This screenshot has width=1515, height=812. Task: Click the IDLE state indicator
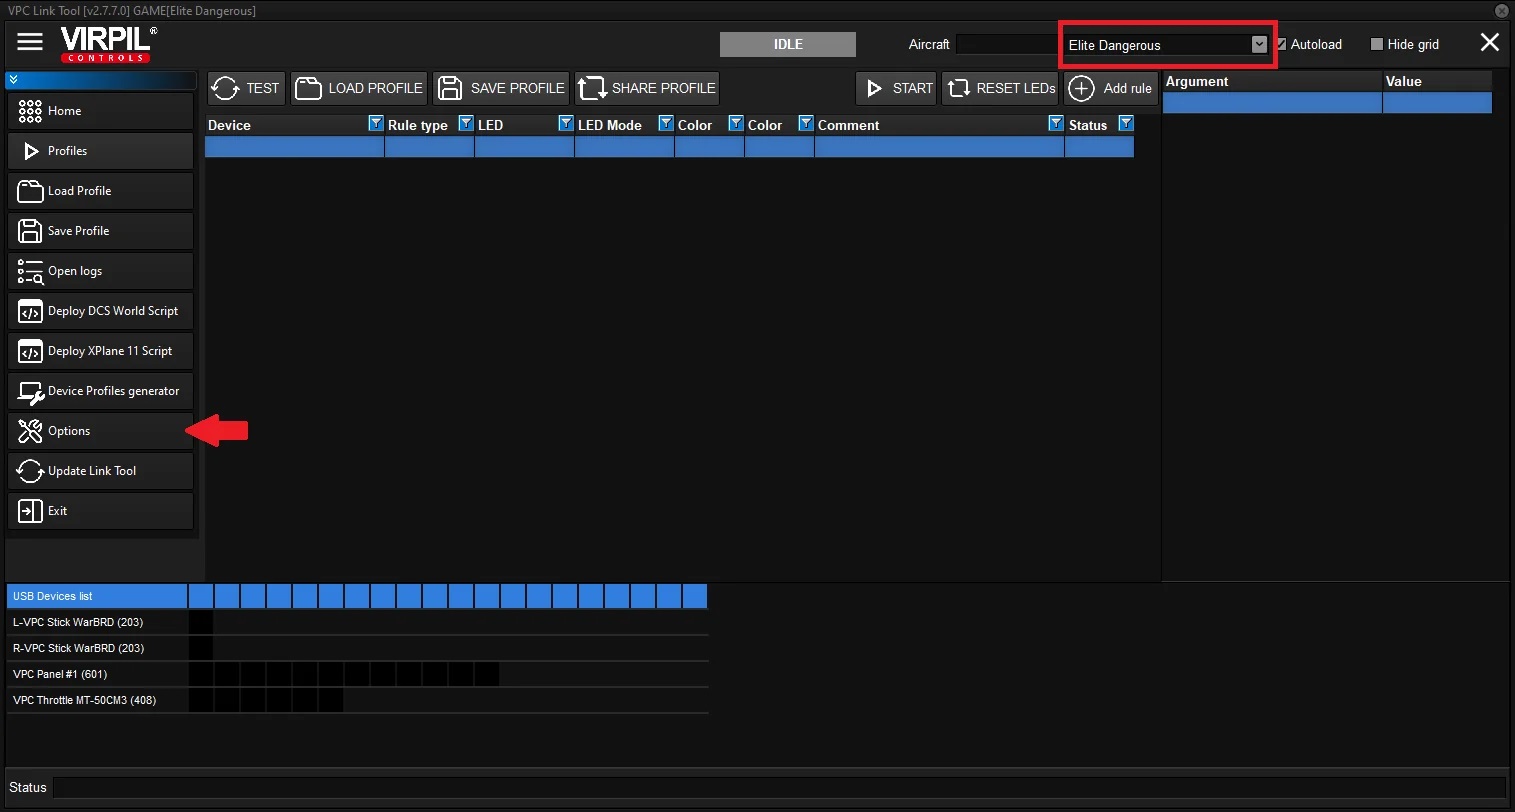click(788, 44)
